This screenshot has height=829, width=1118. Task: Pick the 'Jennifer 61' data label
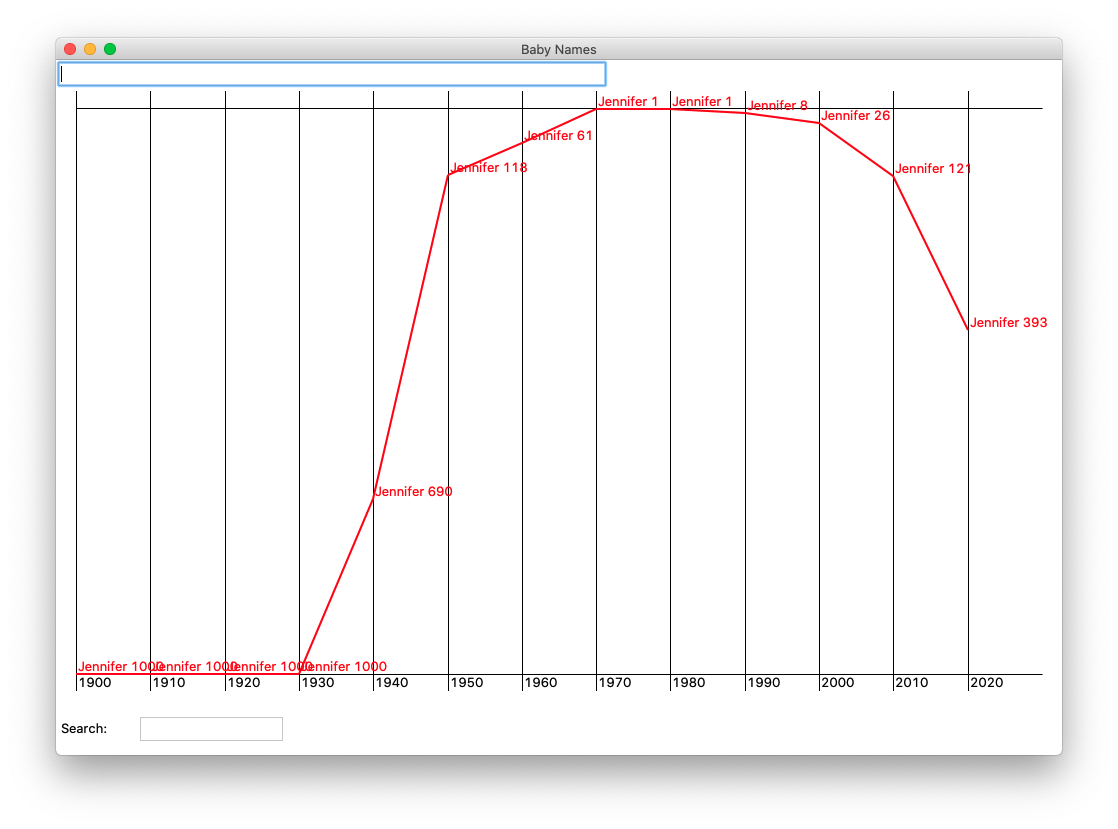(x=559, y=136)
